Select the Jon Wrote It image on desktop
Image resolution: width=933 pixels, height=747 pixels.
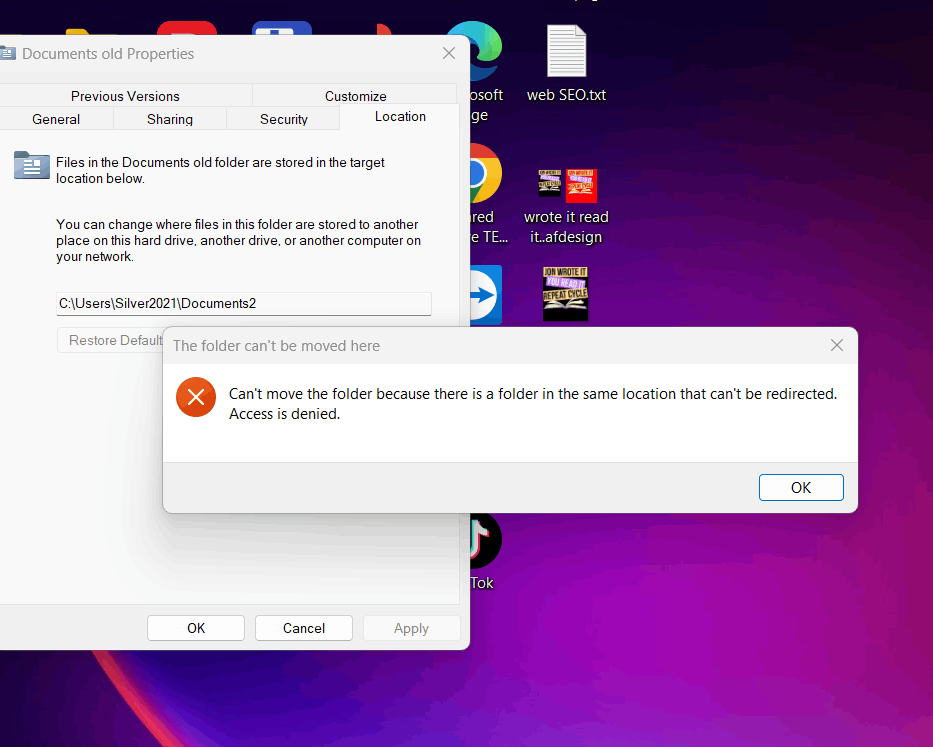pyautogui.click(x=565, y=294)
